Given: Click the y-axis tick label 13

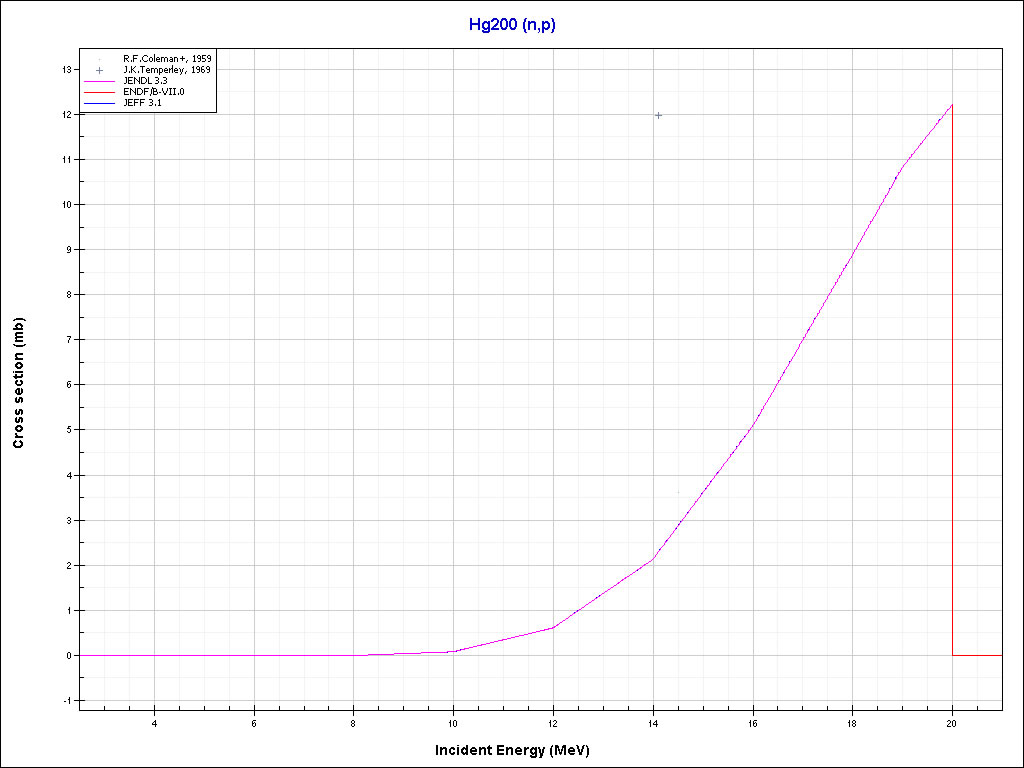Looking at the screenshot, I should click(x=66, y=69).
